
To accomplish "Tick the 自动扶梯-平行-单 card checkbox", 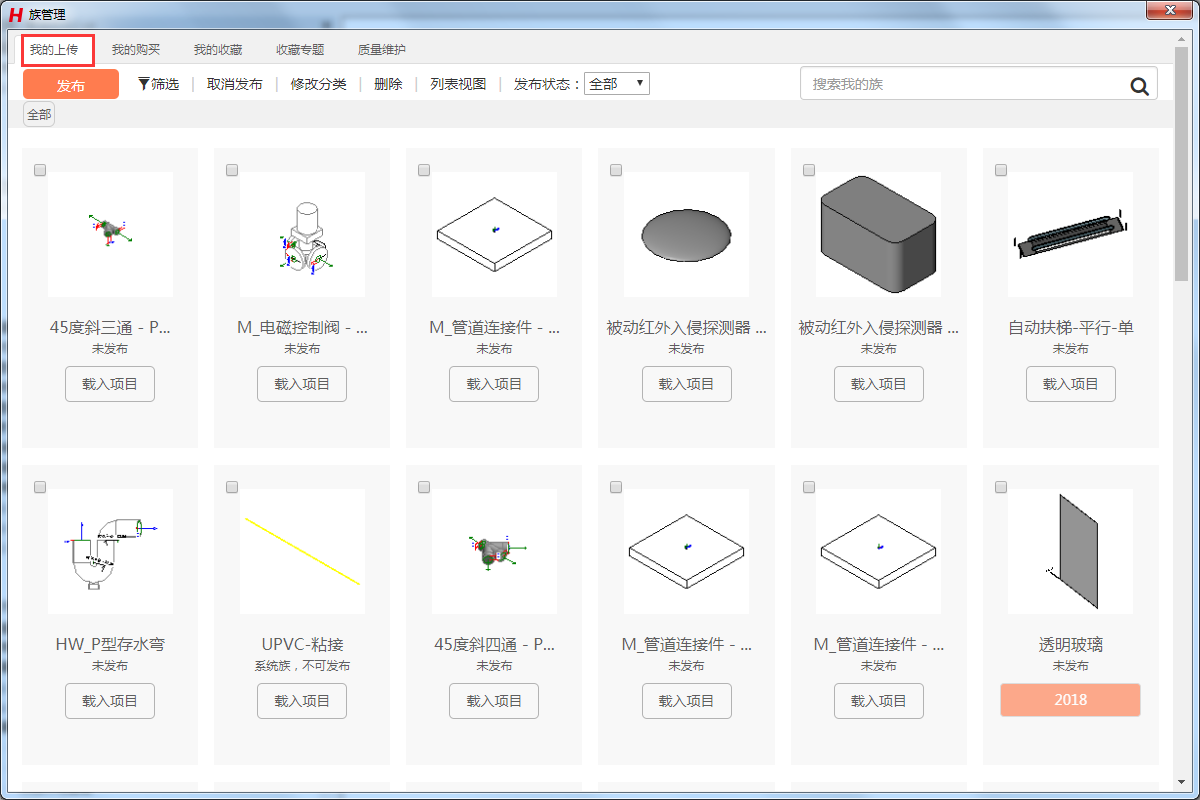I will [x=1000, y=170].
